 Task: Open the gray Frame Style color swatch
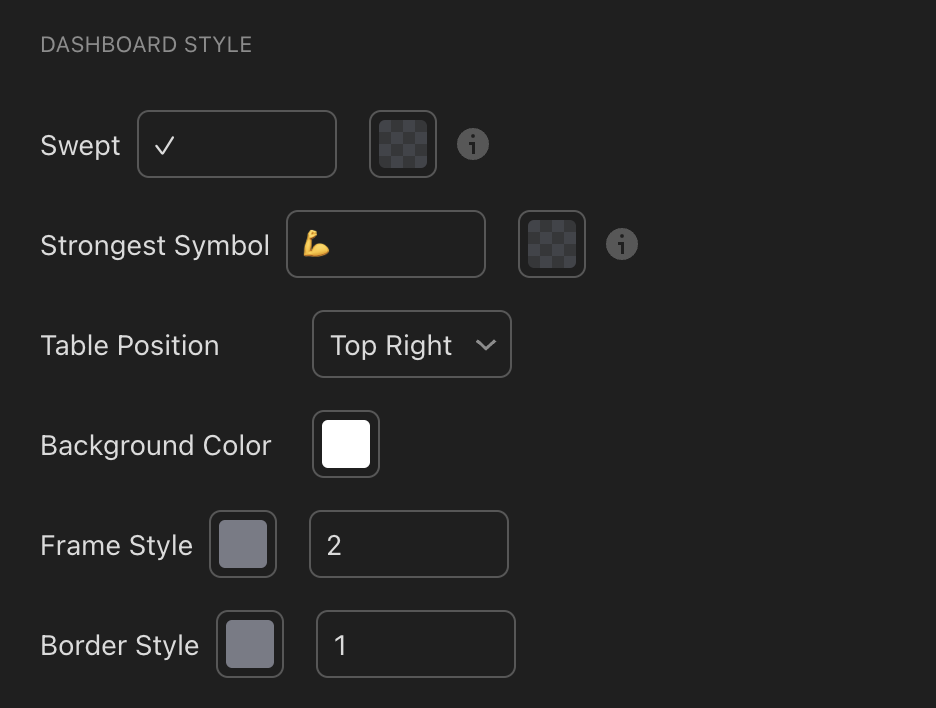[x=243, y=544]
